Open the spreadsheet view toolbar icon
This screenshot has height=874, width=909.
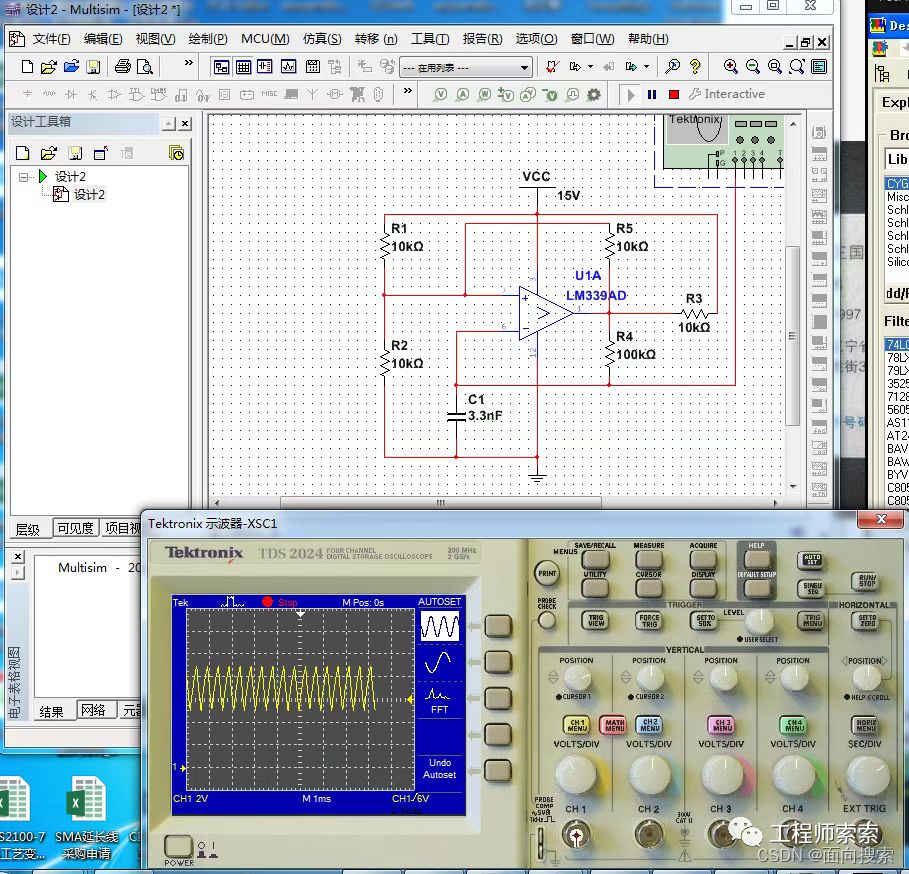(243, 67)
